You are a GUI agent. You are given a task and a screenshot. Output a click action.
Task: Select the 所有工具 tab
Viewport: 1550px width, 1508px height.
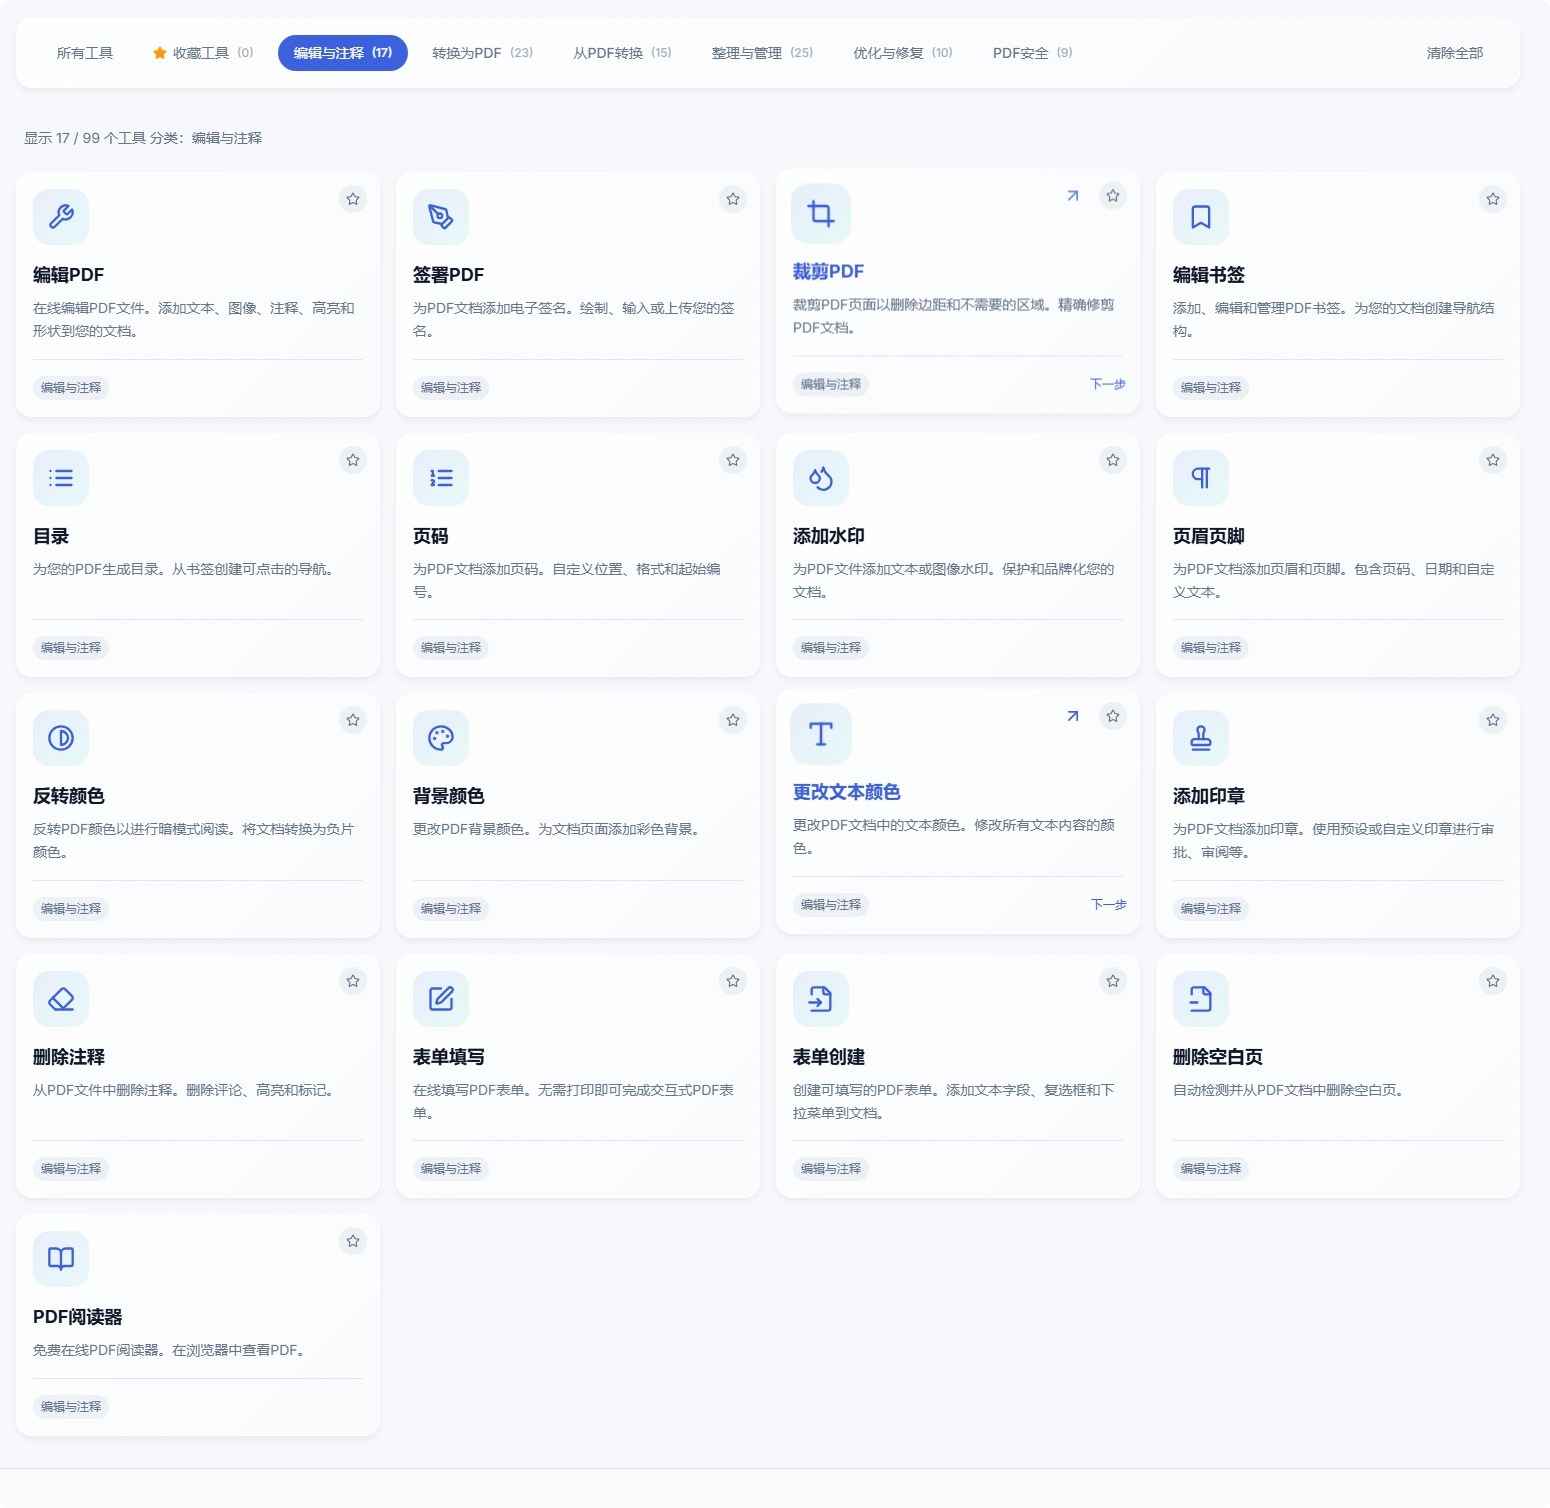[85, 53]
